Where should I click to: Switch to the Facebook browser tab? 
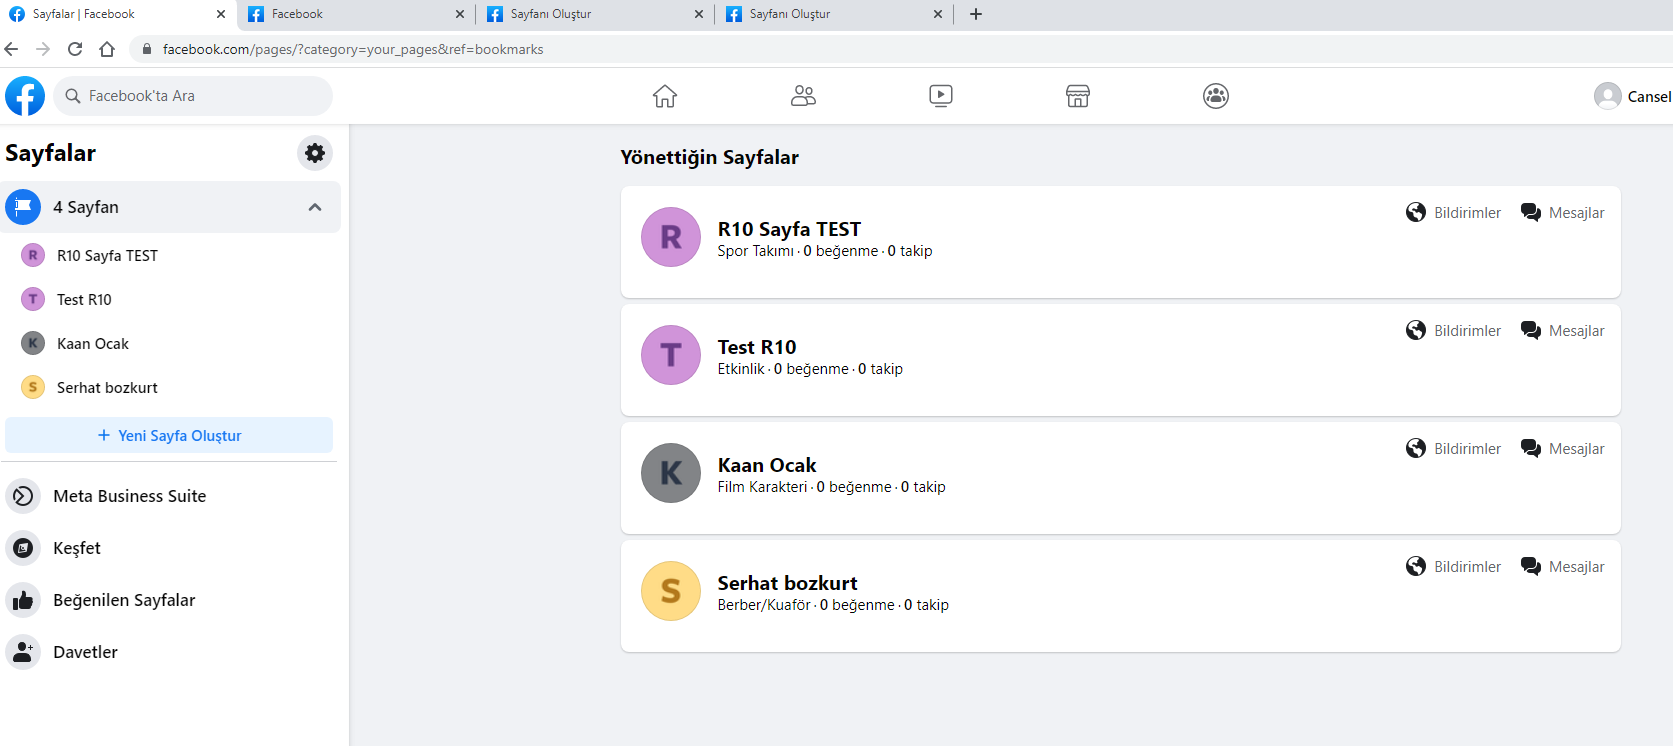pyautogui.click(x=357, y=14)
